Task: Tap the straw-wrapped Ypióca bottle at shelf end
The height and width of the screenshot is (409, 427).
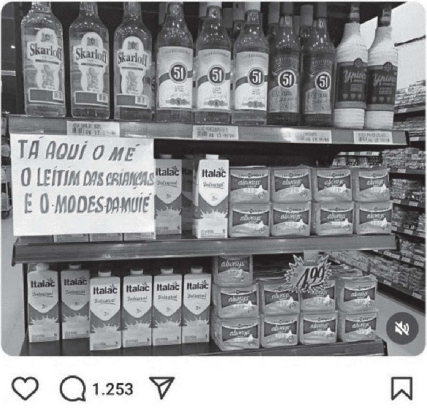Action: click(382, 68)
